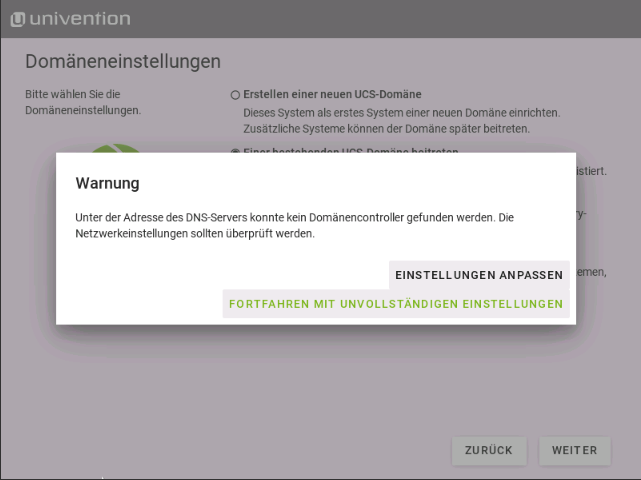Click the 'Bitte wählen Sie die Domäneneinstellungen' text

pyautogui.click(x=82, y=102)
